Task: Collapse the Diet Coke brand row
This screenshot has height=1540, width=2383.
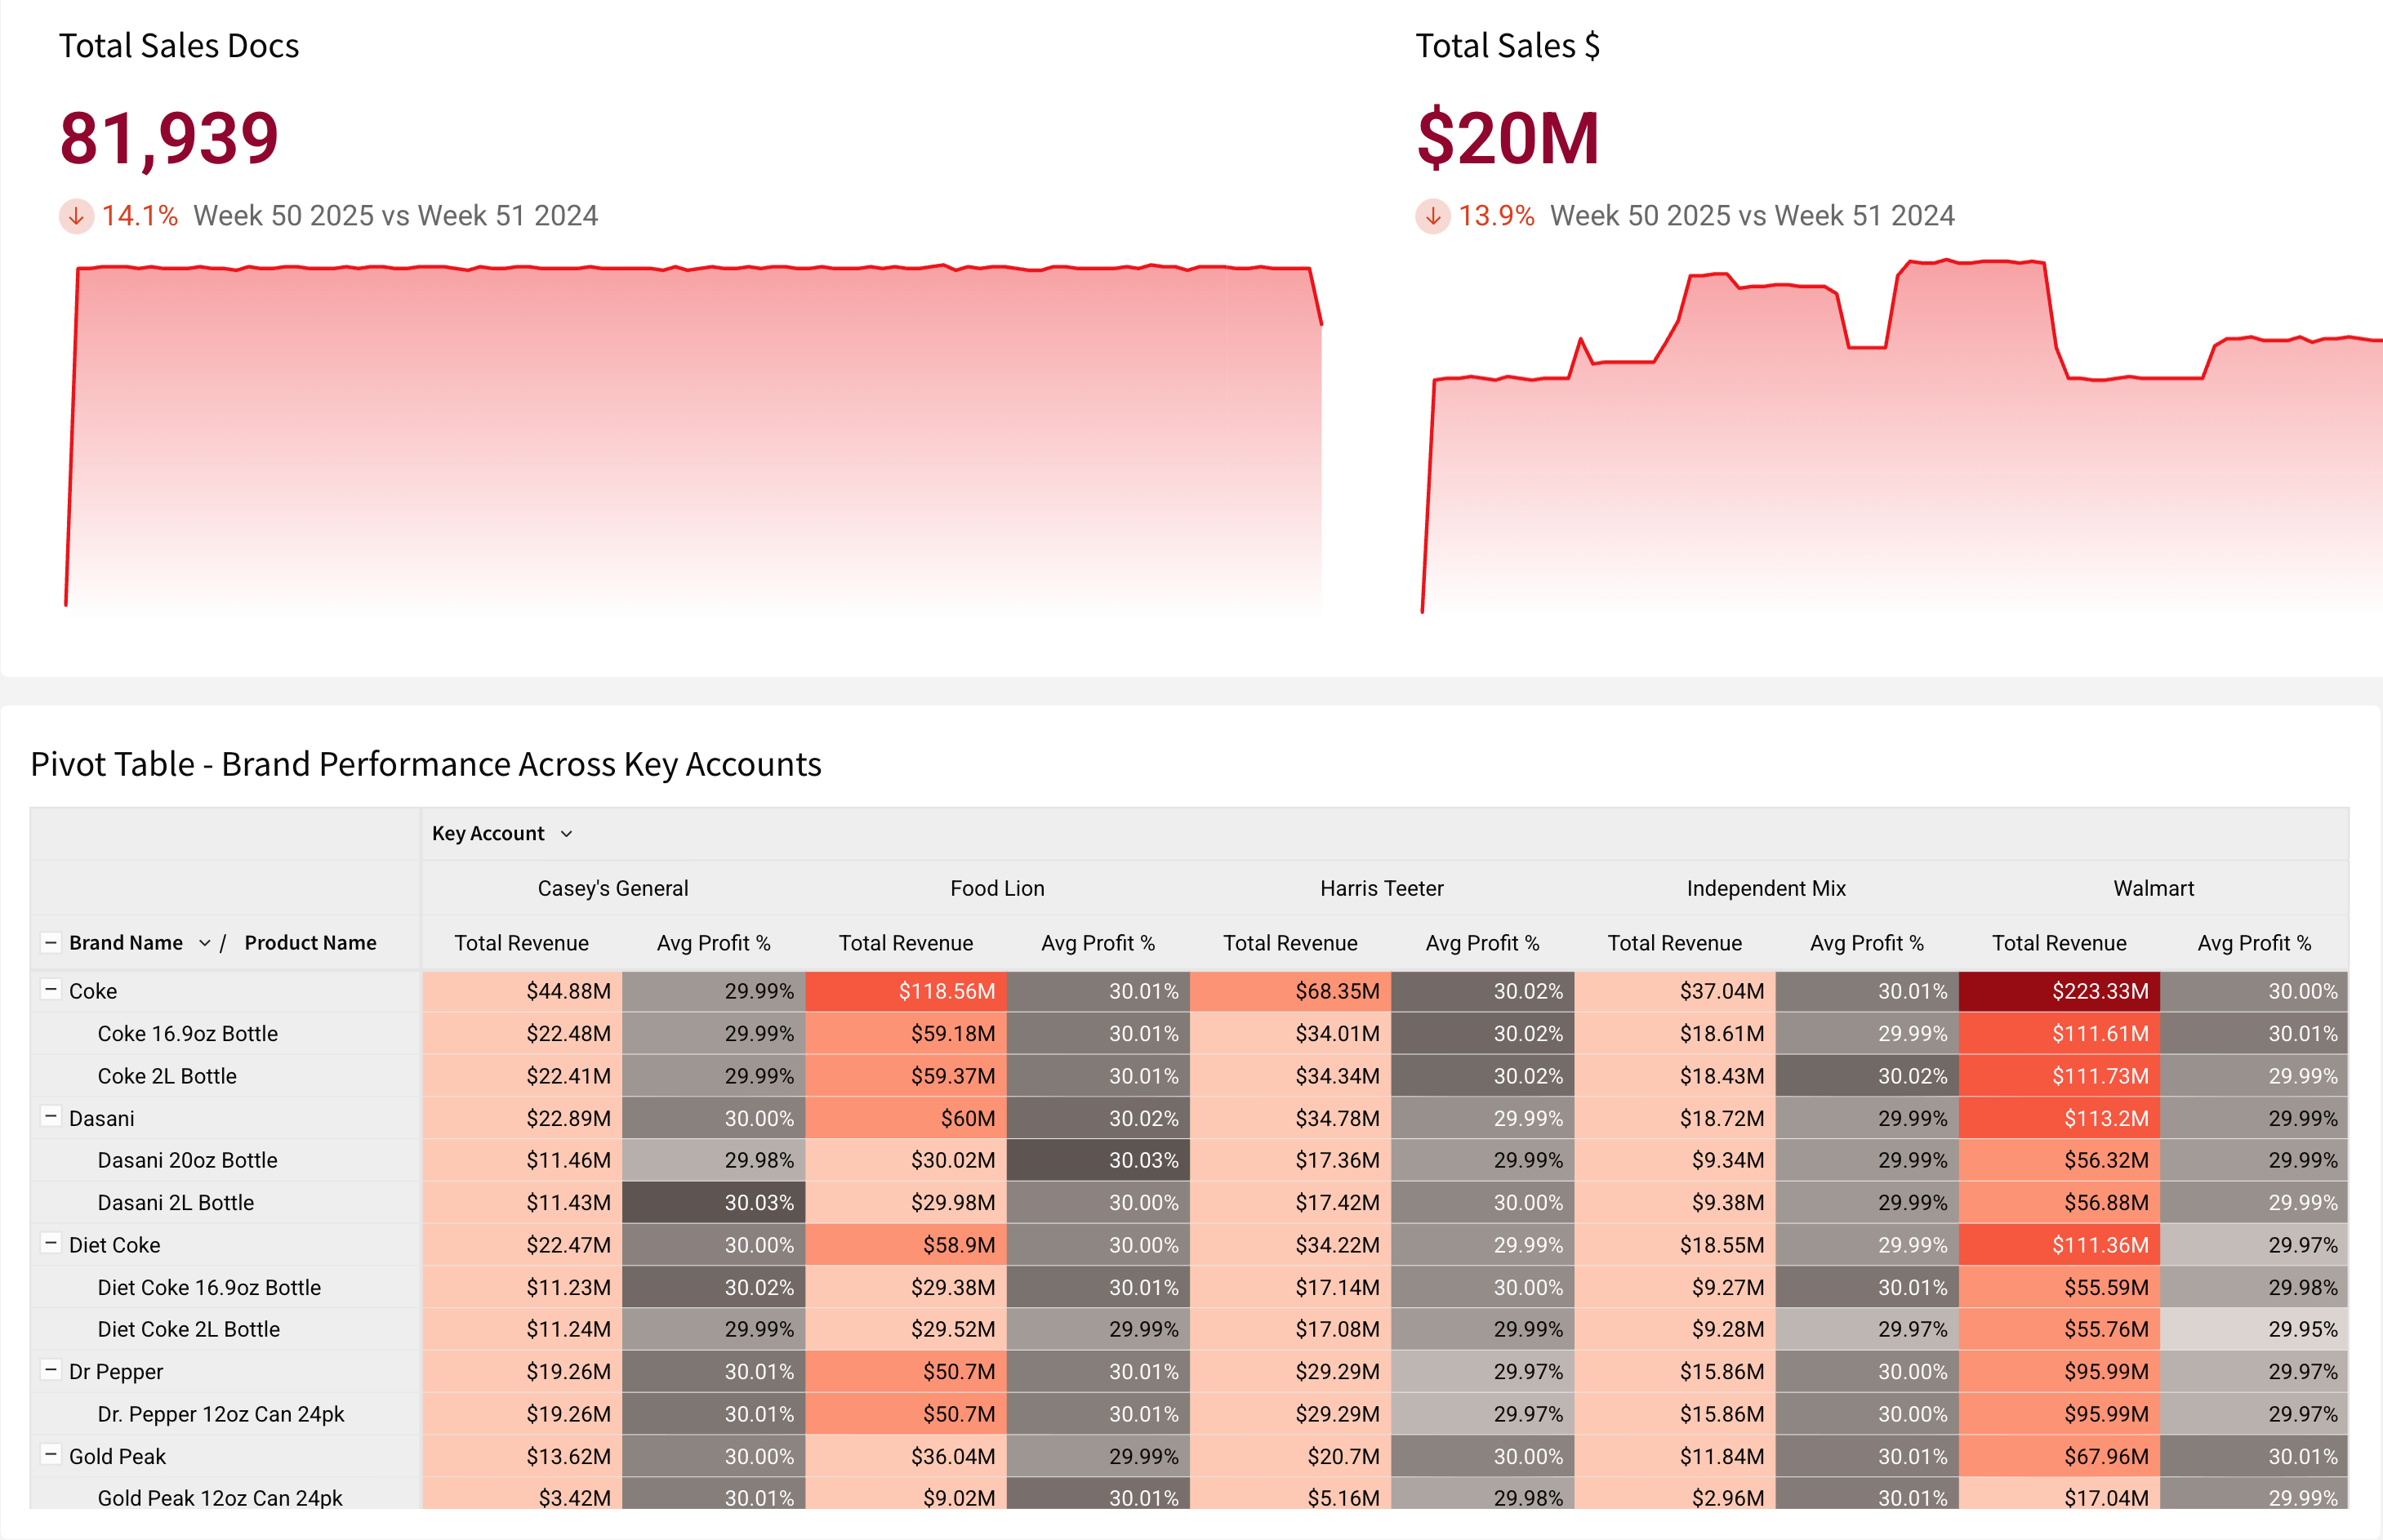Action: pyautogui.click(x=50, y=1244)
